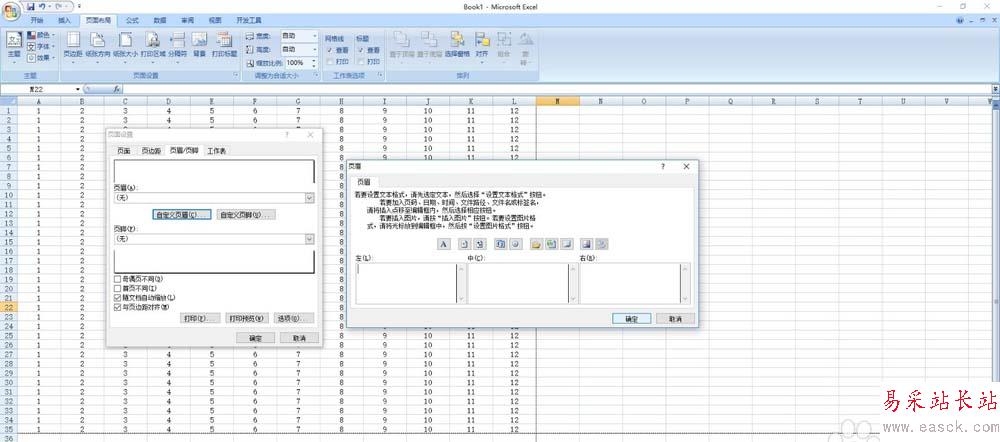Toggle scale with document checkbox (随文档自动缩放)

(117, 297)
